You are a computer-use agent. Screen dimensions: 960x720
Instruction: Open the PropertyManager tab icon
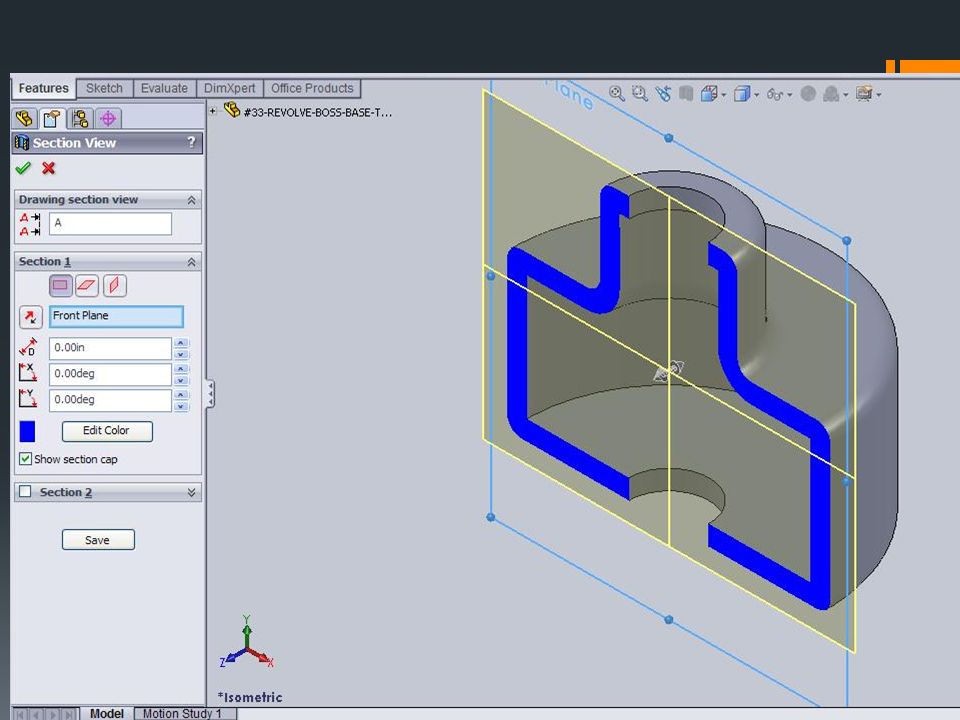53,118
